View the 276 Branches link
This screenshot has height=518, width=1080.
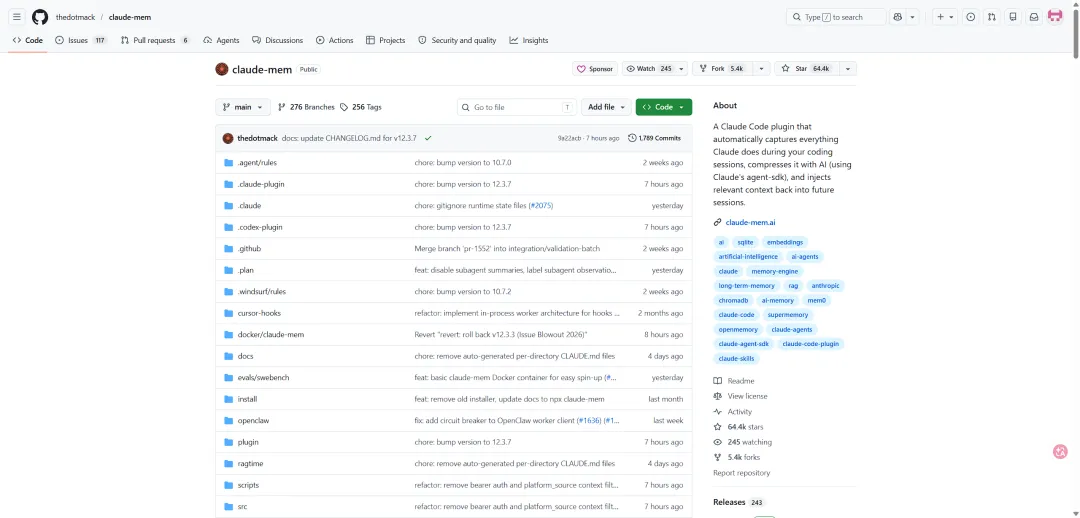(x=306, y=107)
